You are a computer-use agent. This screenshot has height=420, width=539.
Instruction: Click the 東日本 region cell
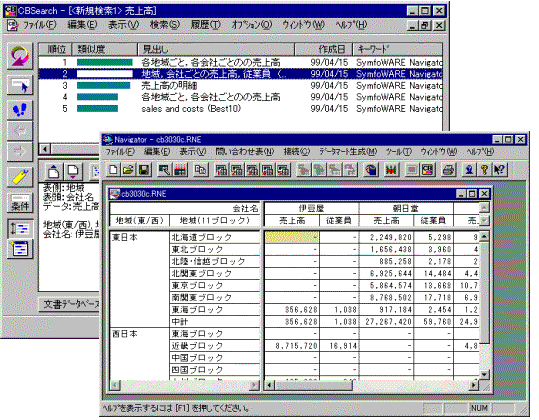(x=140, y=279)
